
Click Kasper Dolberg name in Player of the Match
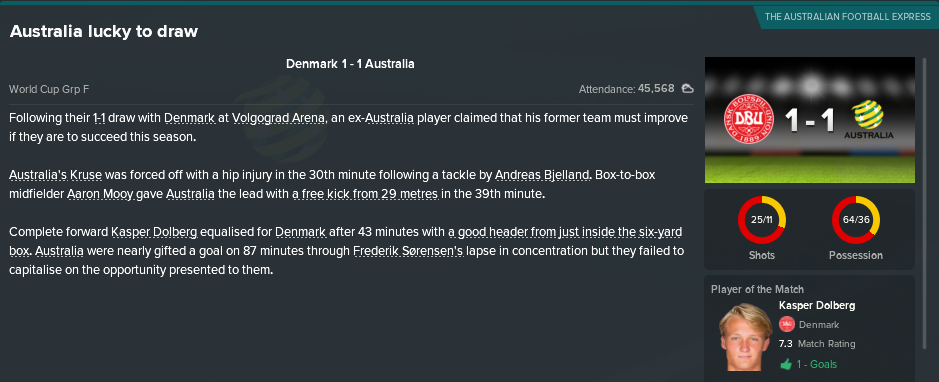pyautogui.click(x=817, y=305)
